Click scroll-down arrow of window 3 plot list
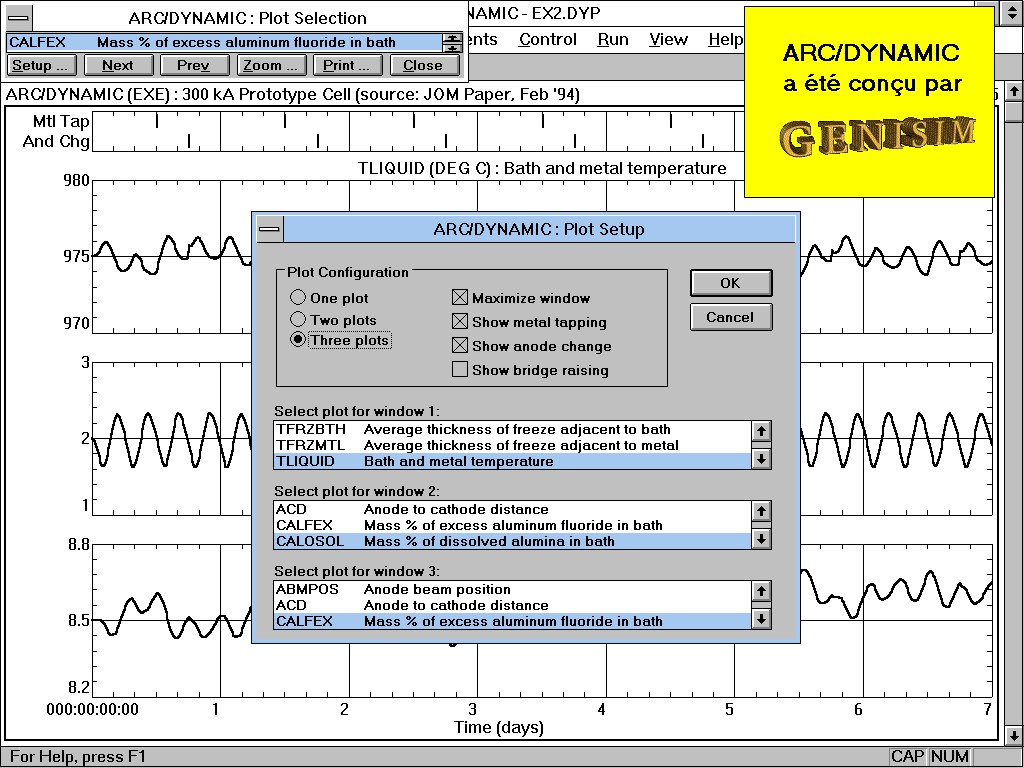 pyautogui.click(x=761, y=619)
